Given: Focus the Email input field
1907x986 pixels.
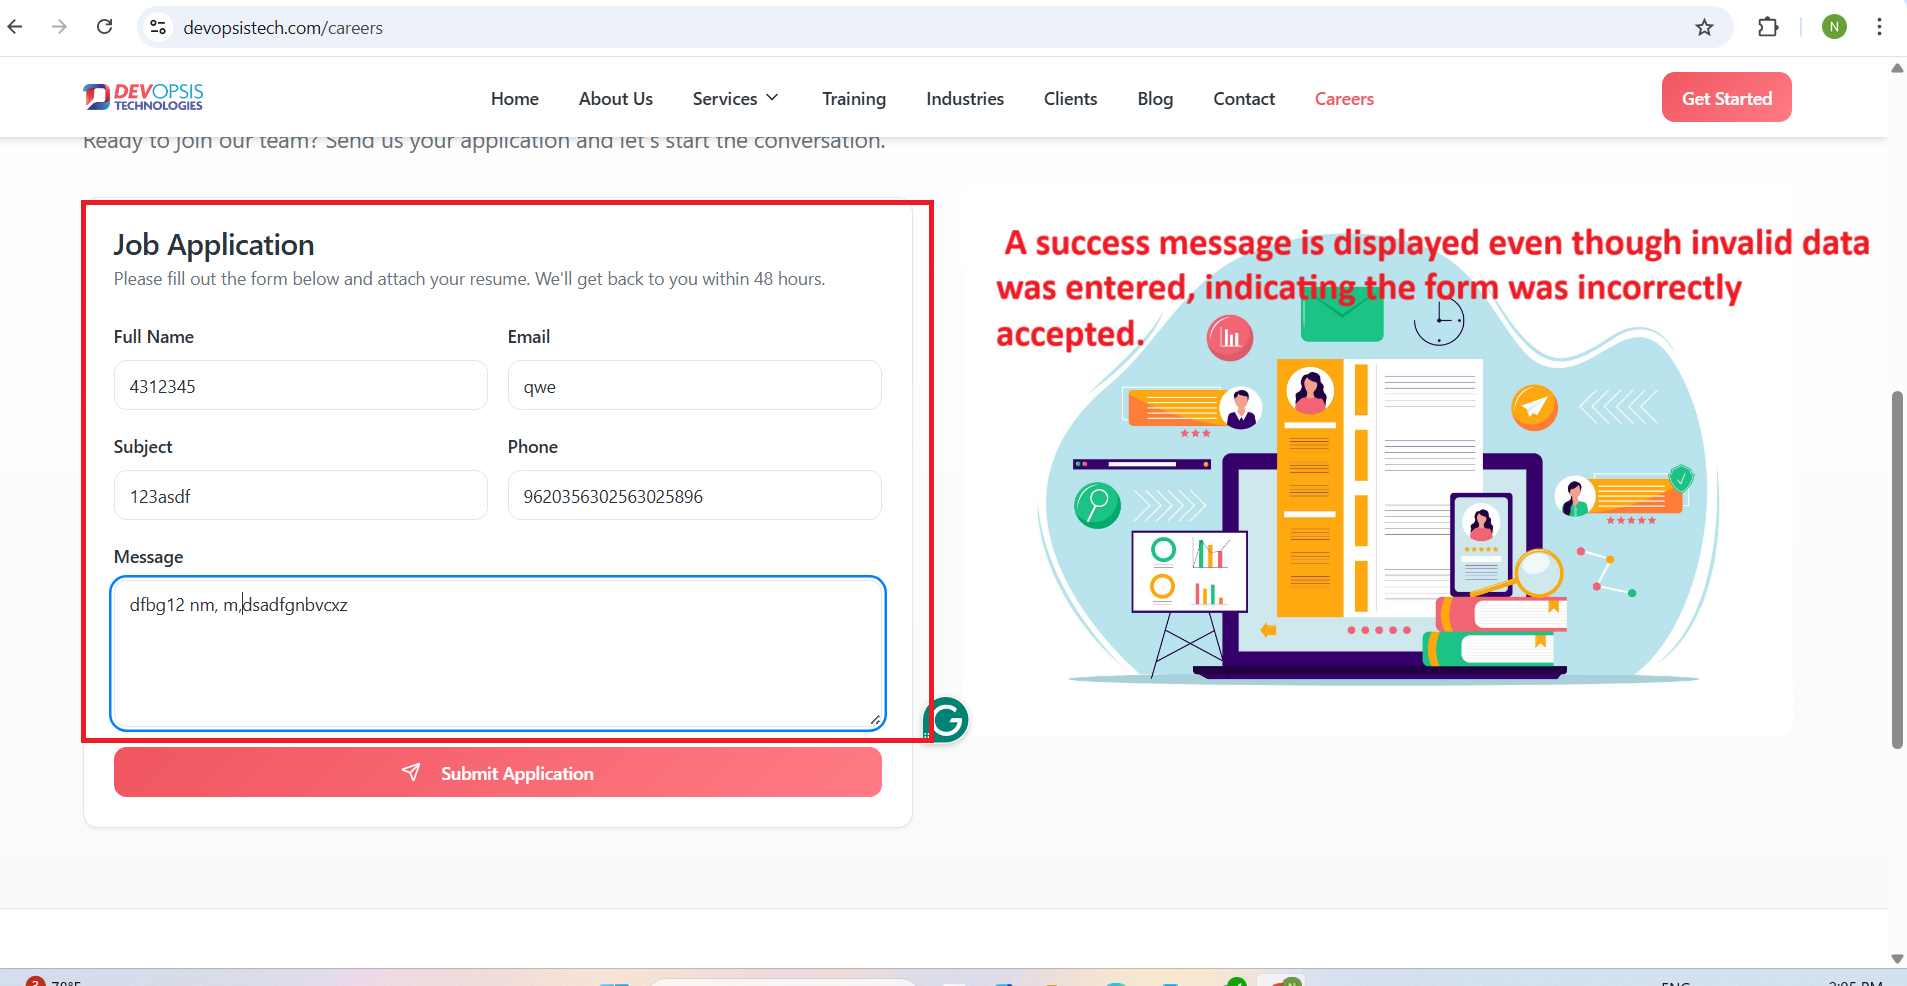Looking at the screenshot, I should (x=694, y=386).
